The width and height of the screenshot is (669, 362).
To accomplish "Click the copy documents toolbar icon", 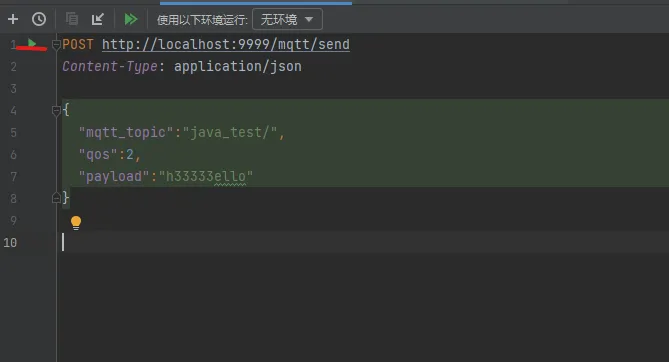I will [x=72, y=19].
